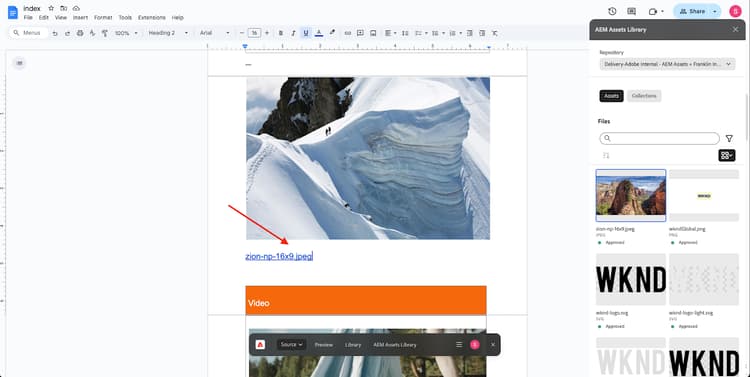Follow the zion-np-16x9.jpeg link
Image resolution: width=750 pixels, height=377 pixels.
[279, 256]
